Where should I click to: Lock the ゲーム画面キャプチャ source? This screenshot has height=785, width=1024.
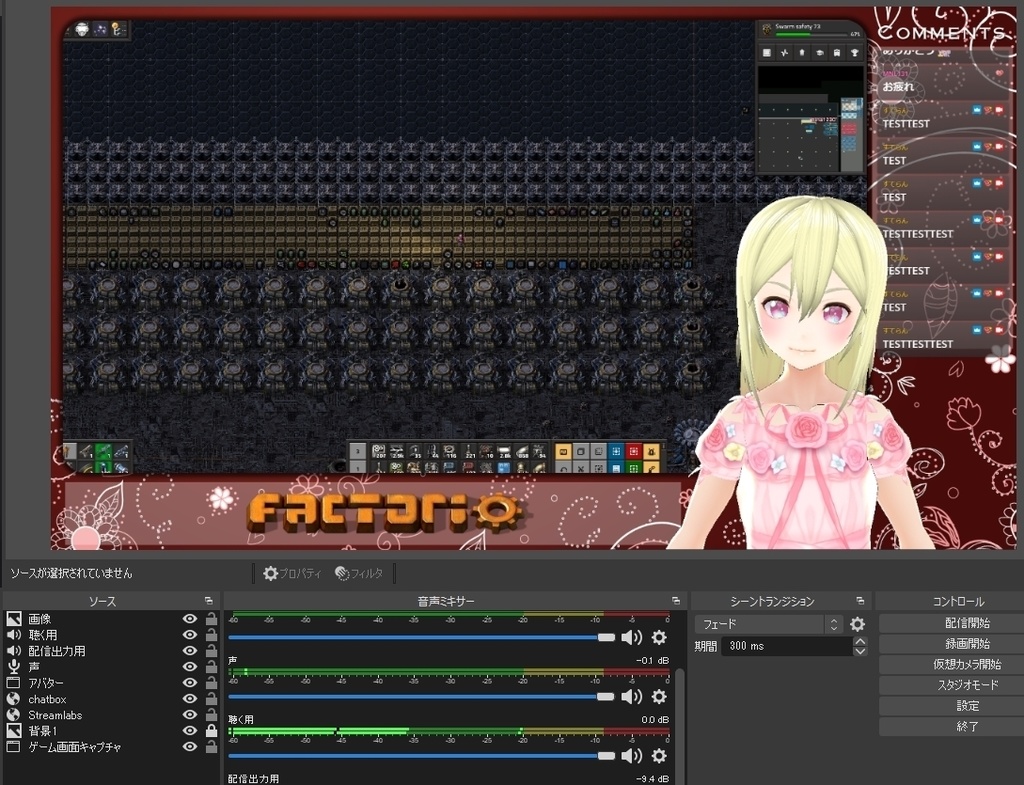212,746
